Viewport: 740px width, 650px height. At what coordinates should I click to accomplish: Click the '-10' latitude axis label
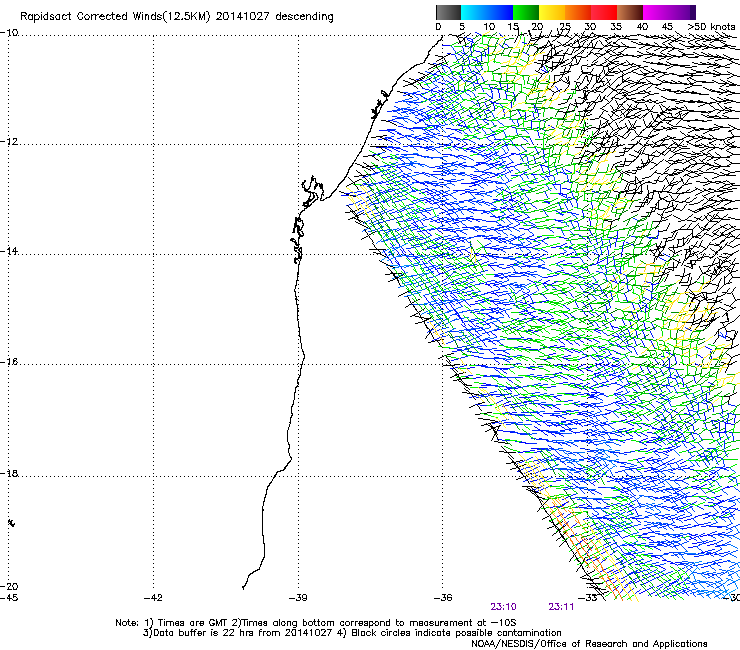coord(9,33)
